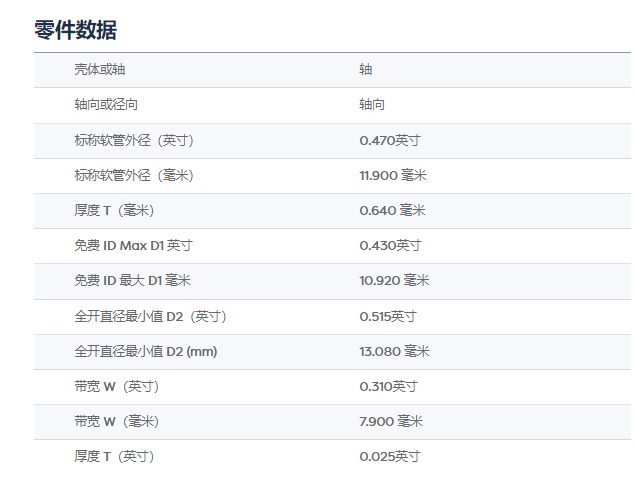Click the 0.025英寸 thickness value
This screenshot has width=637, height=479.
[x=390, y=456]
